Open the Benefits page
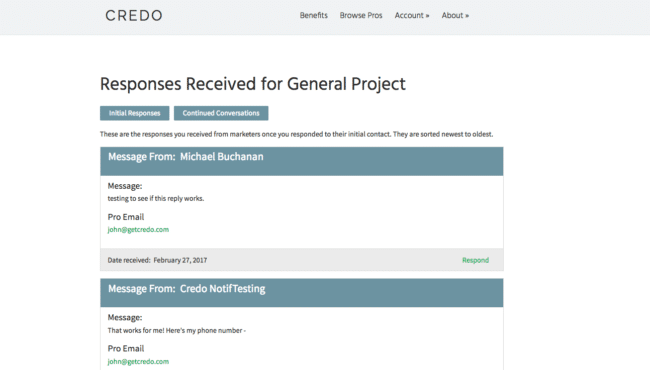 click(313, 15)
